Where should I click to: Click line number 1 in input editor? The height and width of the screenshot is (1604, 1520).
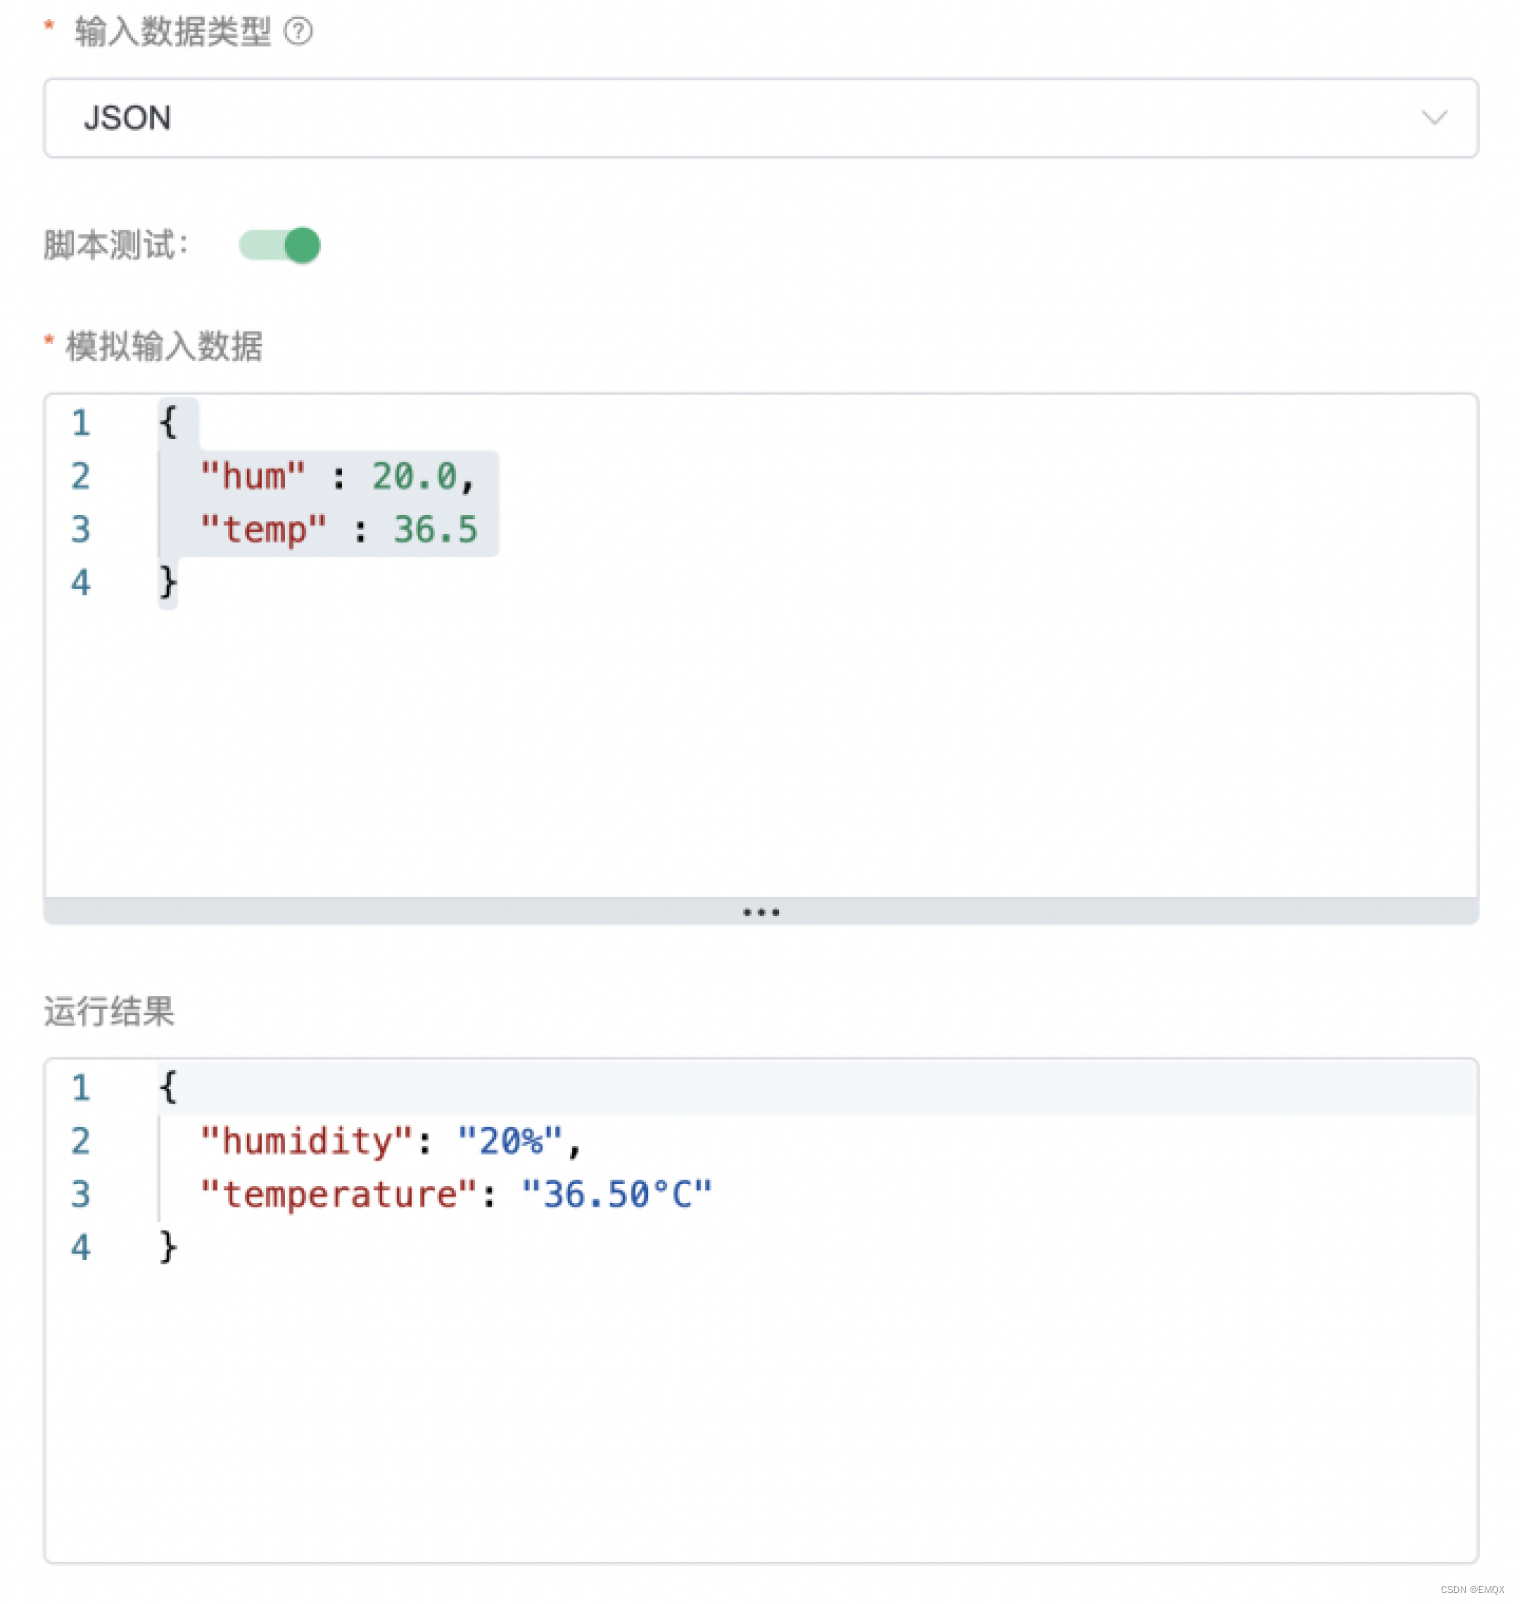[81, 423]
